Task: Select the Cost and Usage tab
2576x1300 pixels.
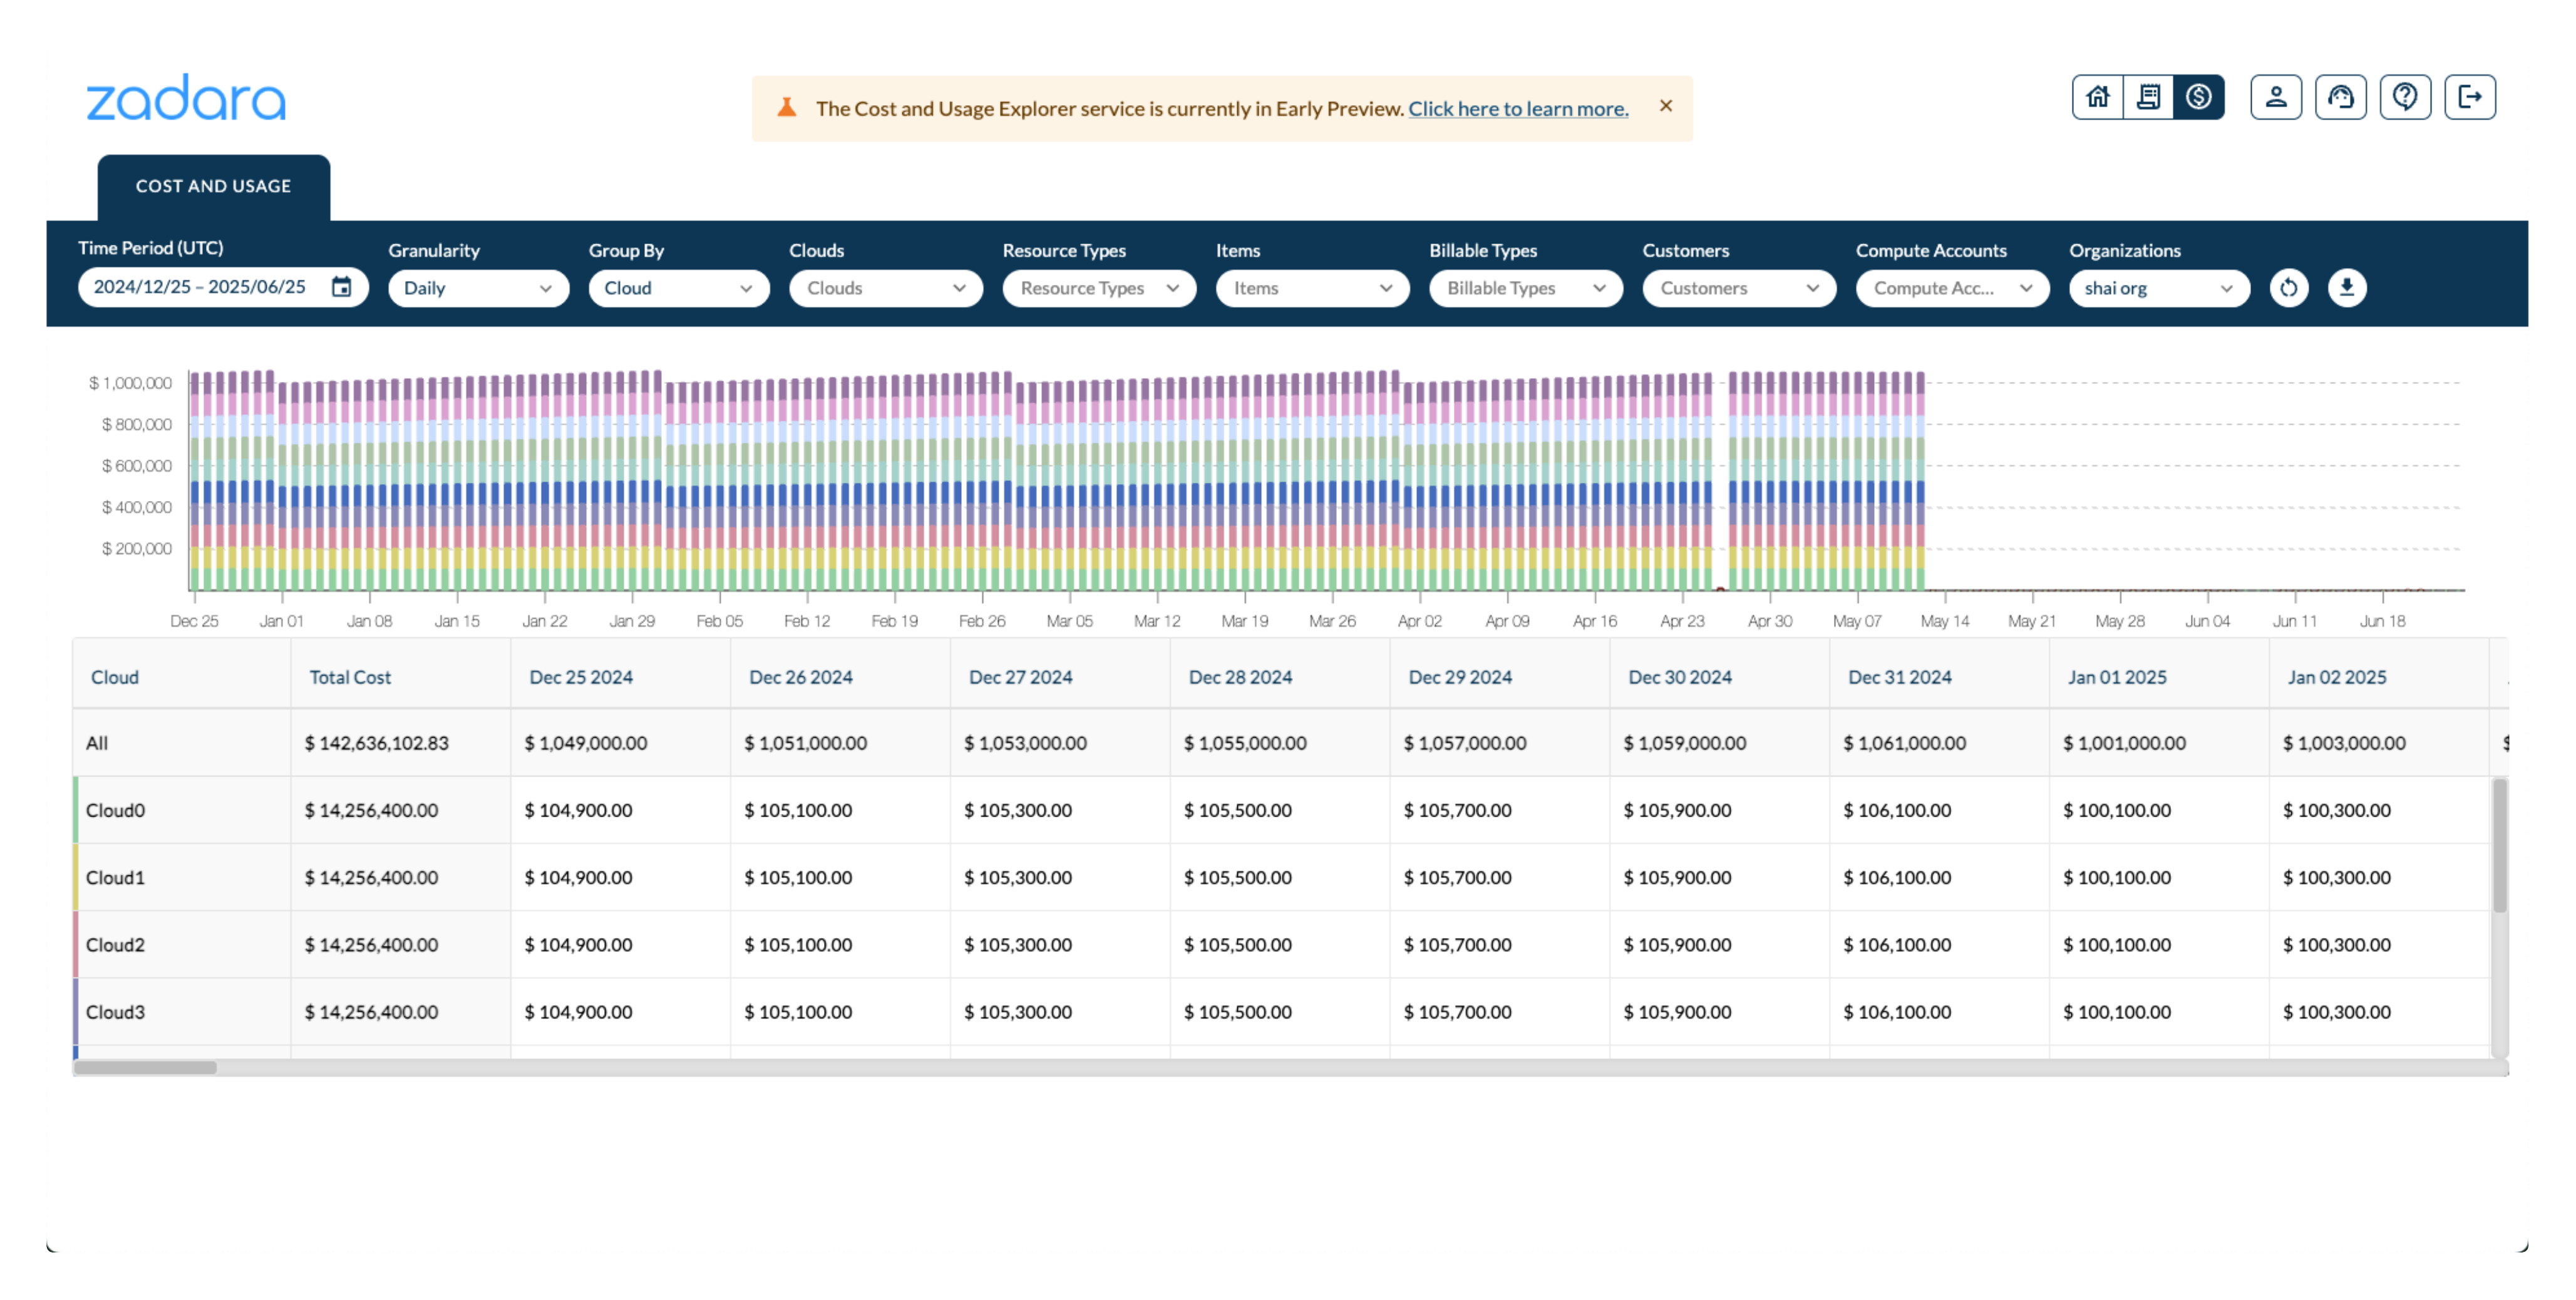Action: click(x=213, y=186)
